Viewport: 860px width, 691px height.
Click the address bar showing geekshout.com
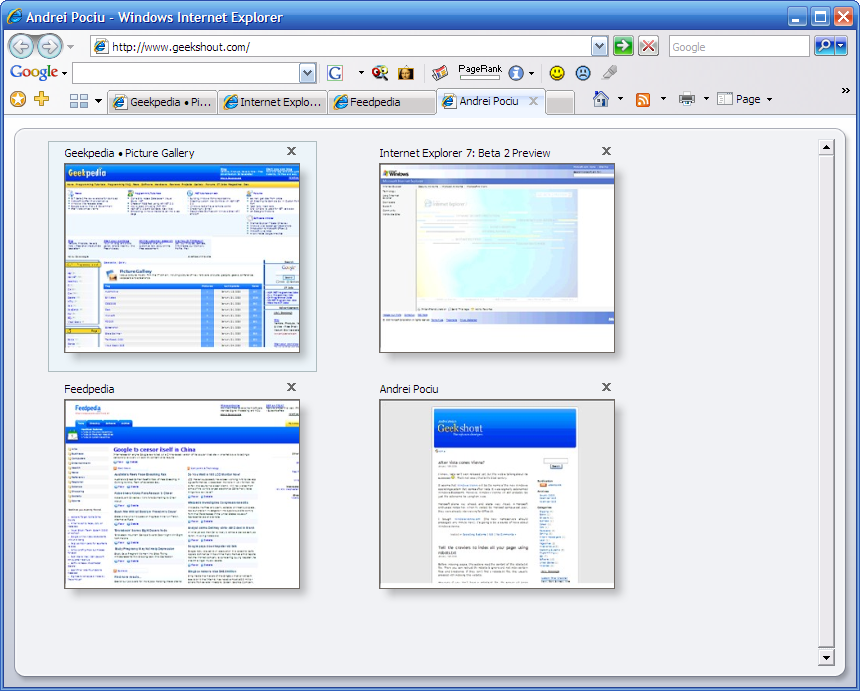click(x=341, y=47)
